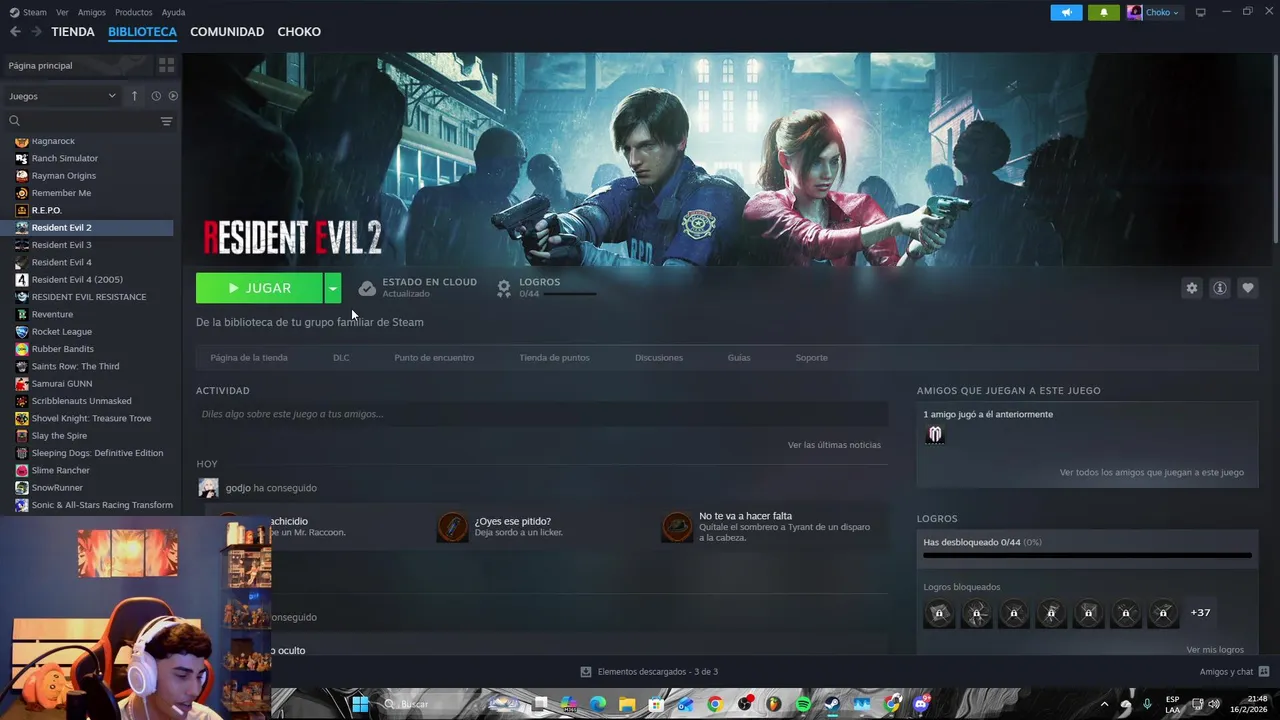Screen dimensions: 1280x720
Task: Click the achievements progress bar 0/44
Action: click(1087, 555)
